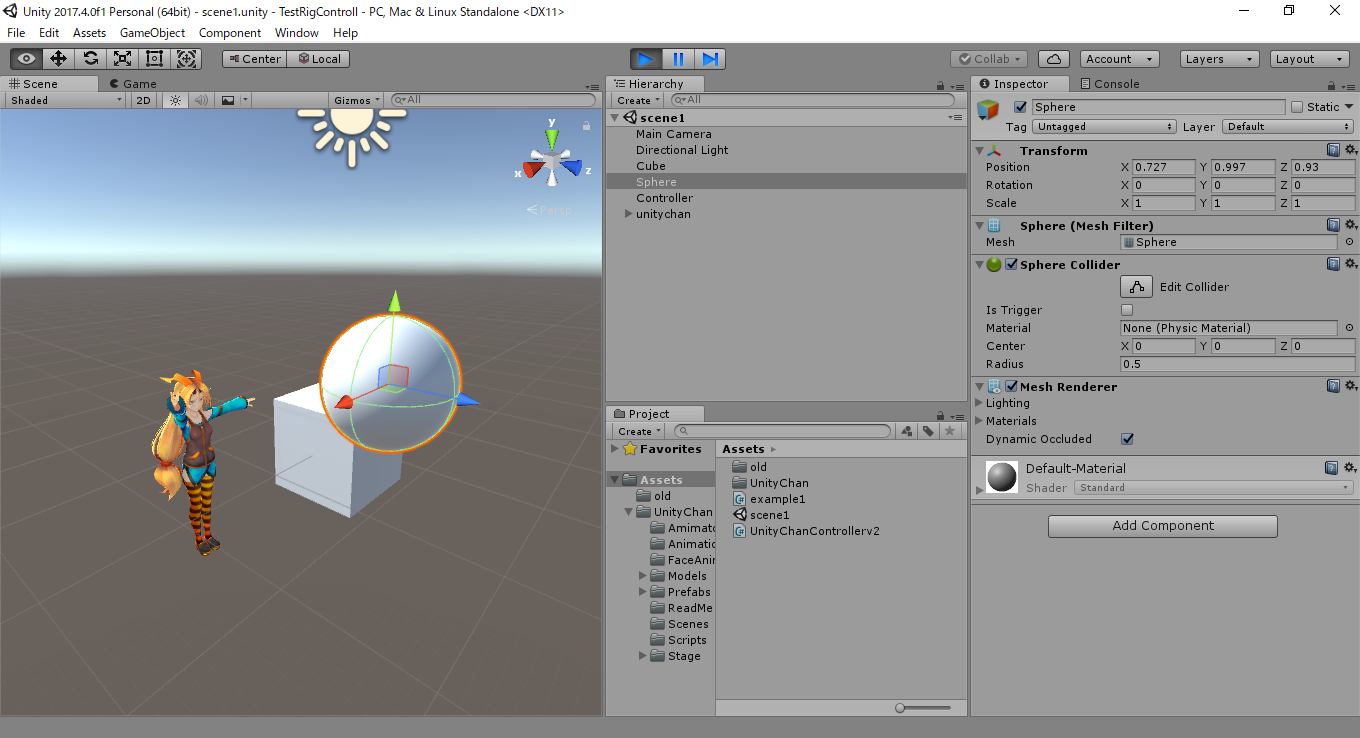Viewport: 1360px width, 738px height.
Task: Click the Pause button
Action: 678,59
